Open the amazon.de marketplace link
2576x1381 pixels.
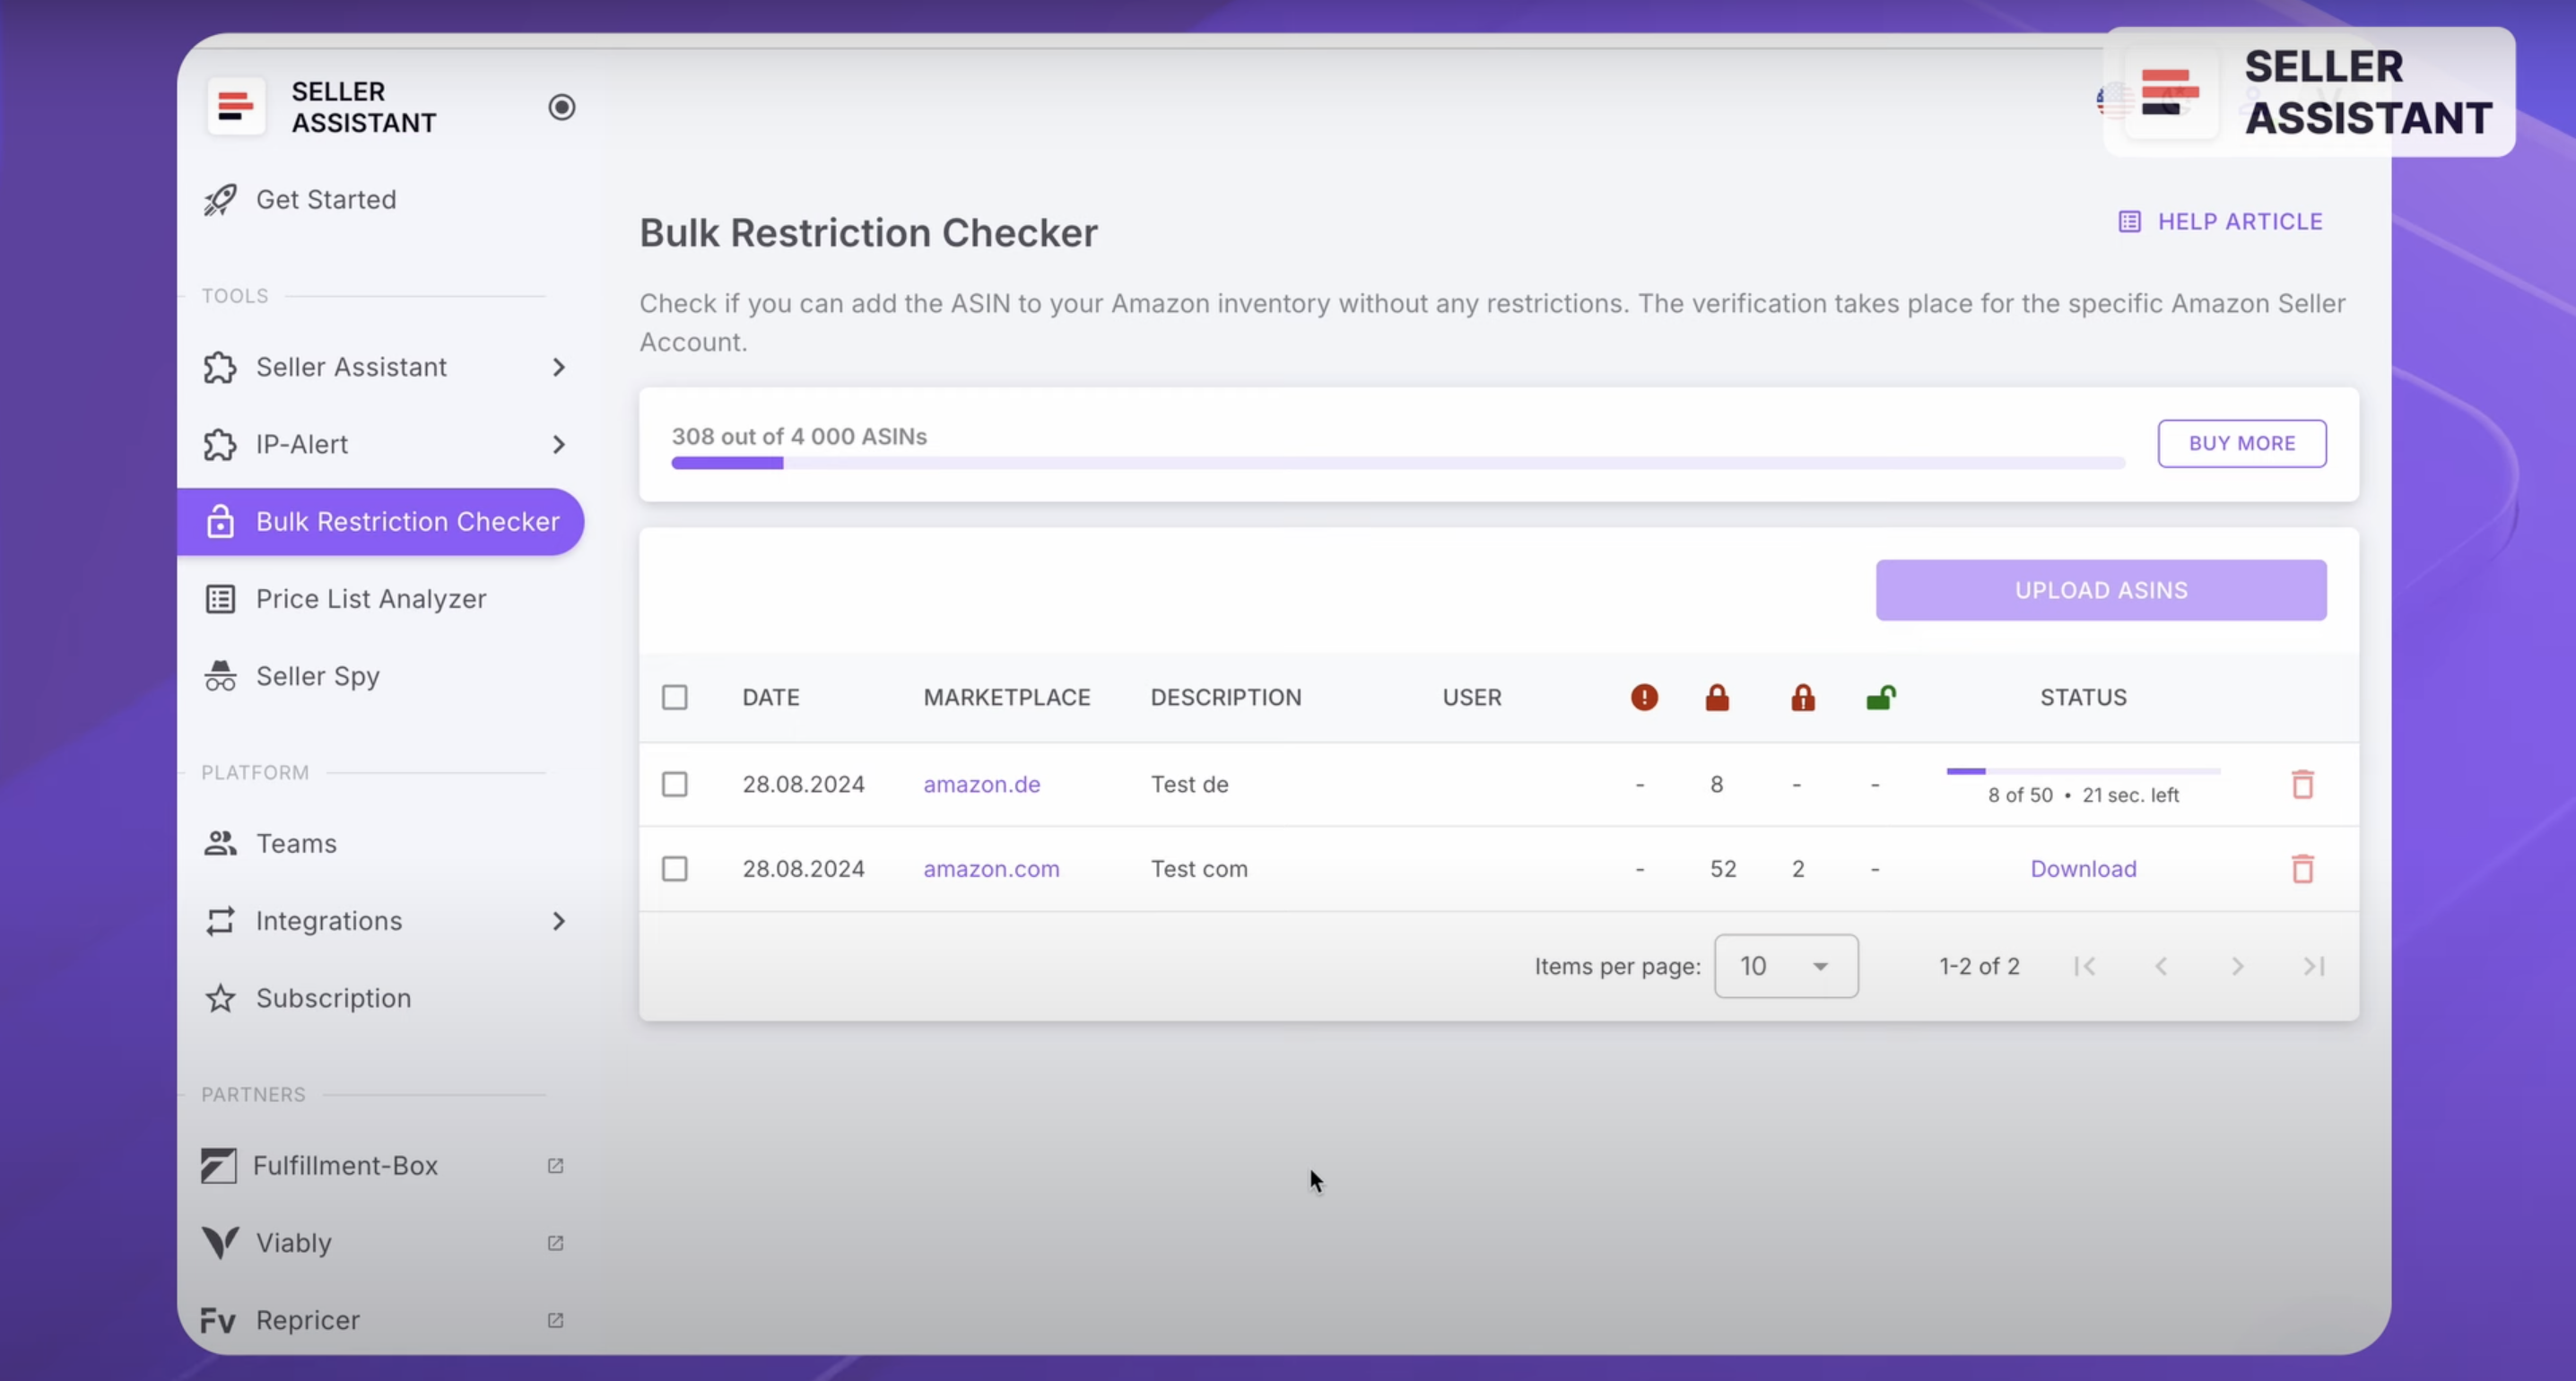tap(981, 784)
